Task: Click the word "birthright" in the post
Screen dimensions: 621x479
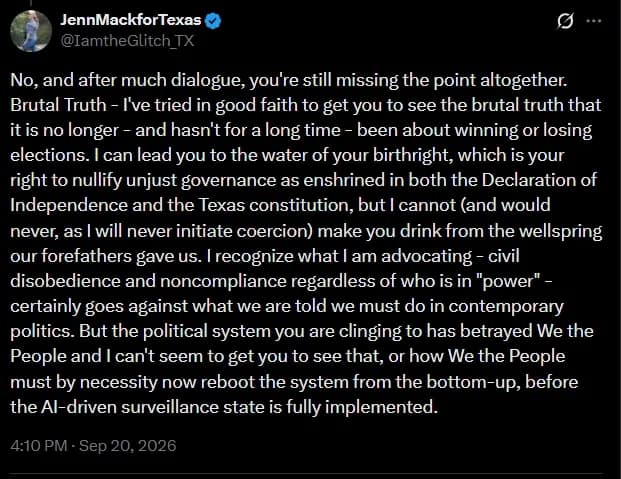Action: [413, 156]
